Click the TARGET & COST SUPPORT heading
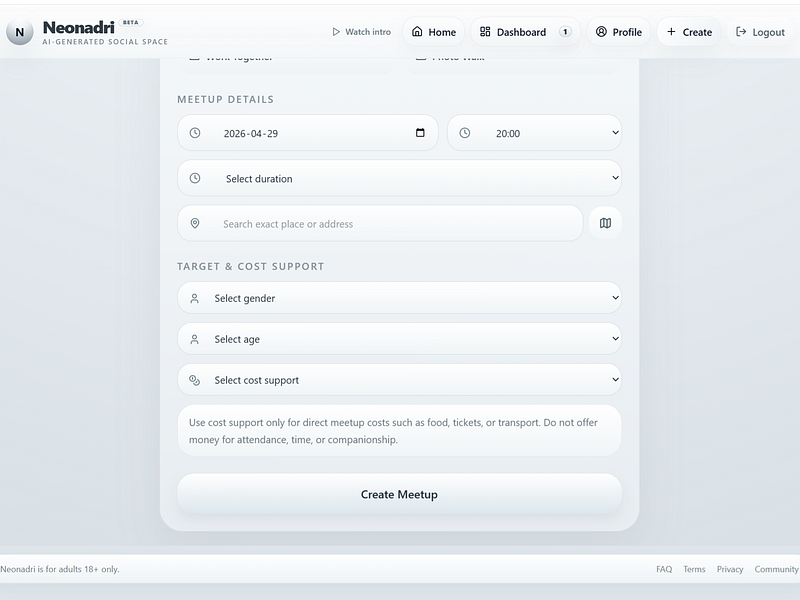Viewport: 800px width, 600px height. 251,266
